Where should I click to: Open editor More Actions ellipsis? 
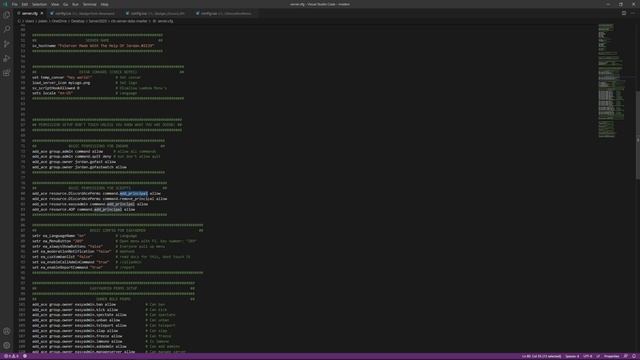[x=633, y=13]
